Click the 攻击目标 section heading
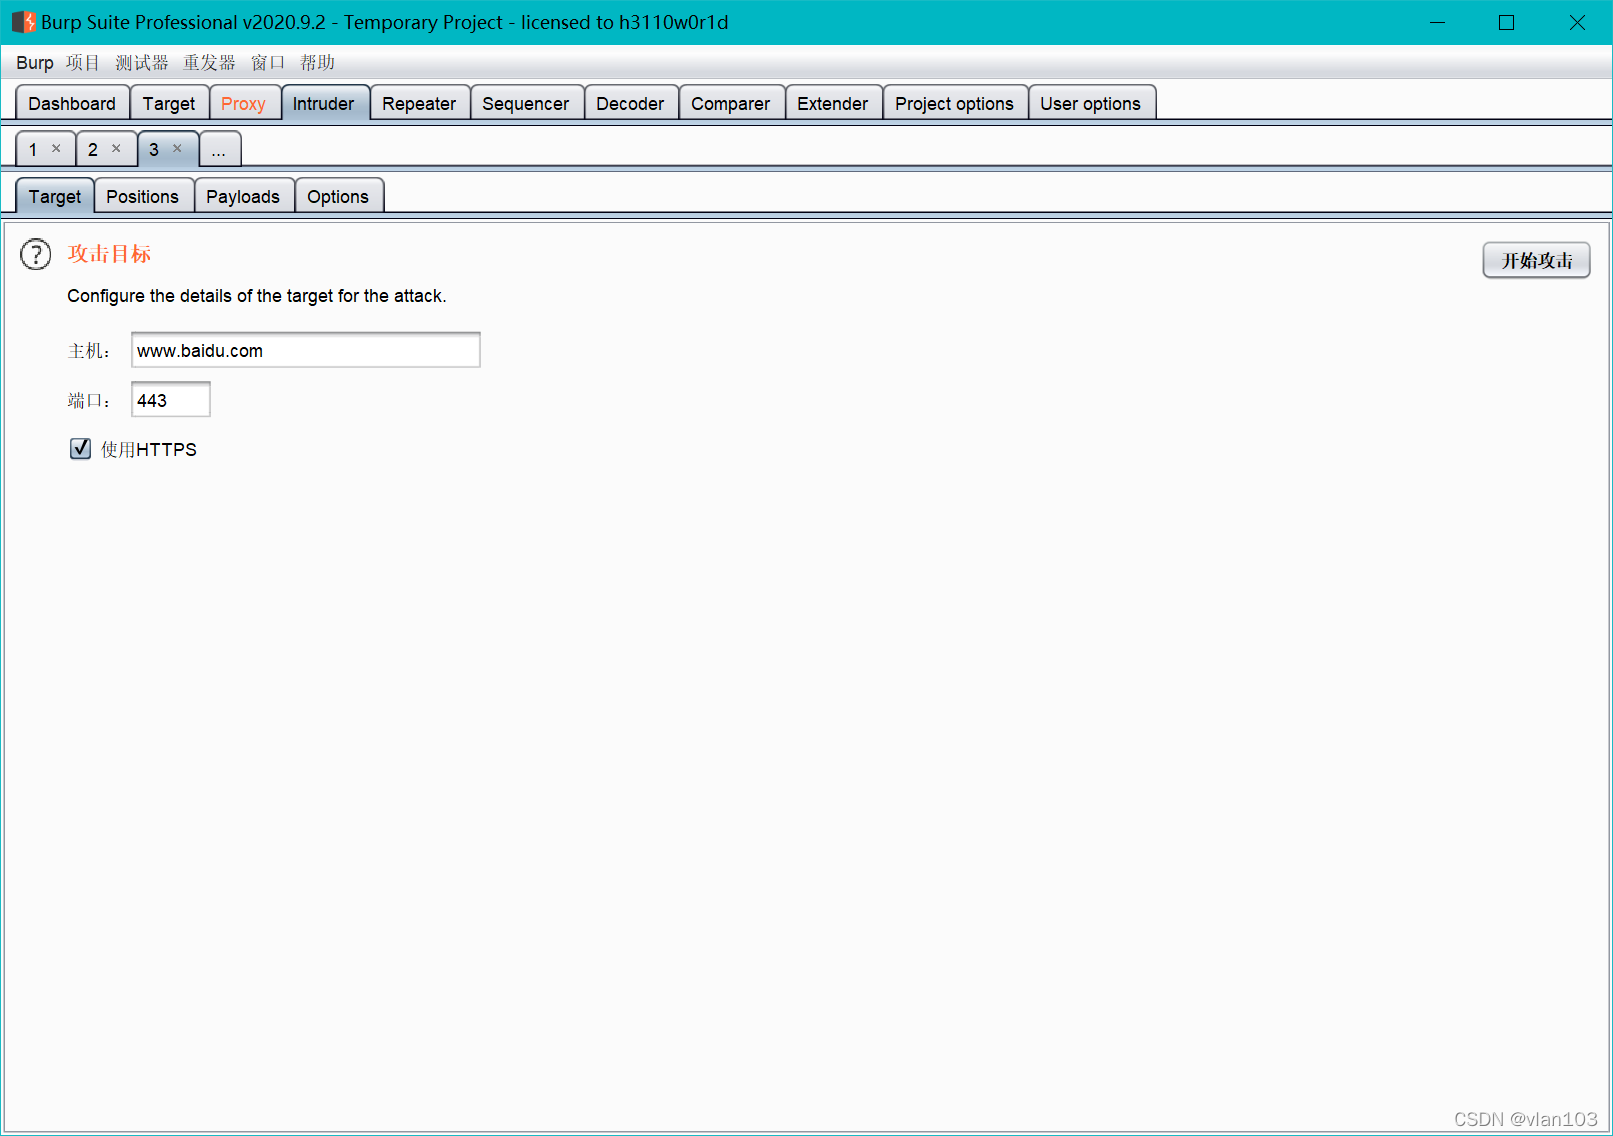This screenshot has width=1613, height=1136. tap(109, 254)
